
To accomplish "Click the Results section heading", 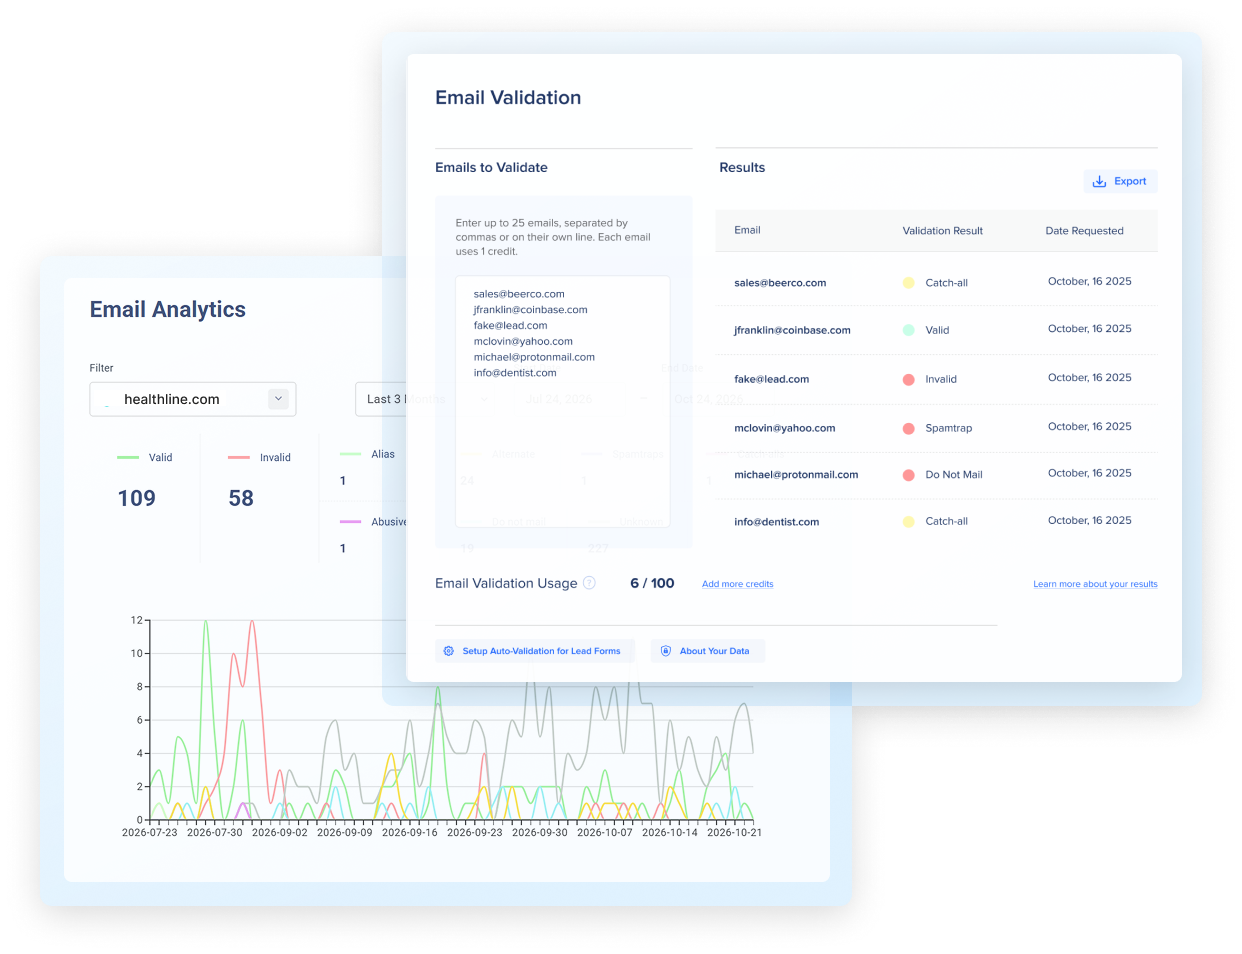I will tap(742, 168).
